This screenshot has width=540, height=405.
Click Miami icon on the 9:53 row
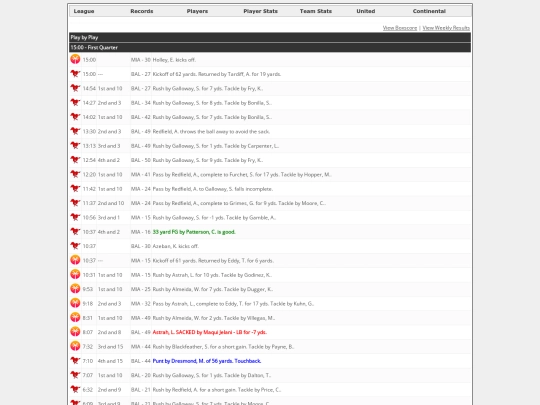pyautogui.click(x=75, y=289)
